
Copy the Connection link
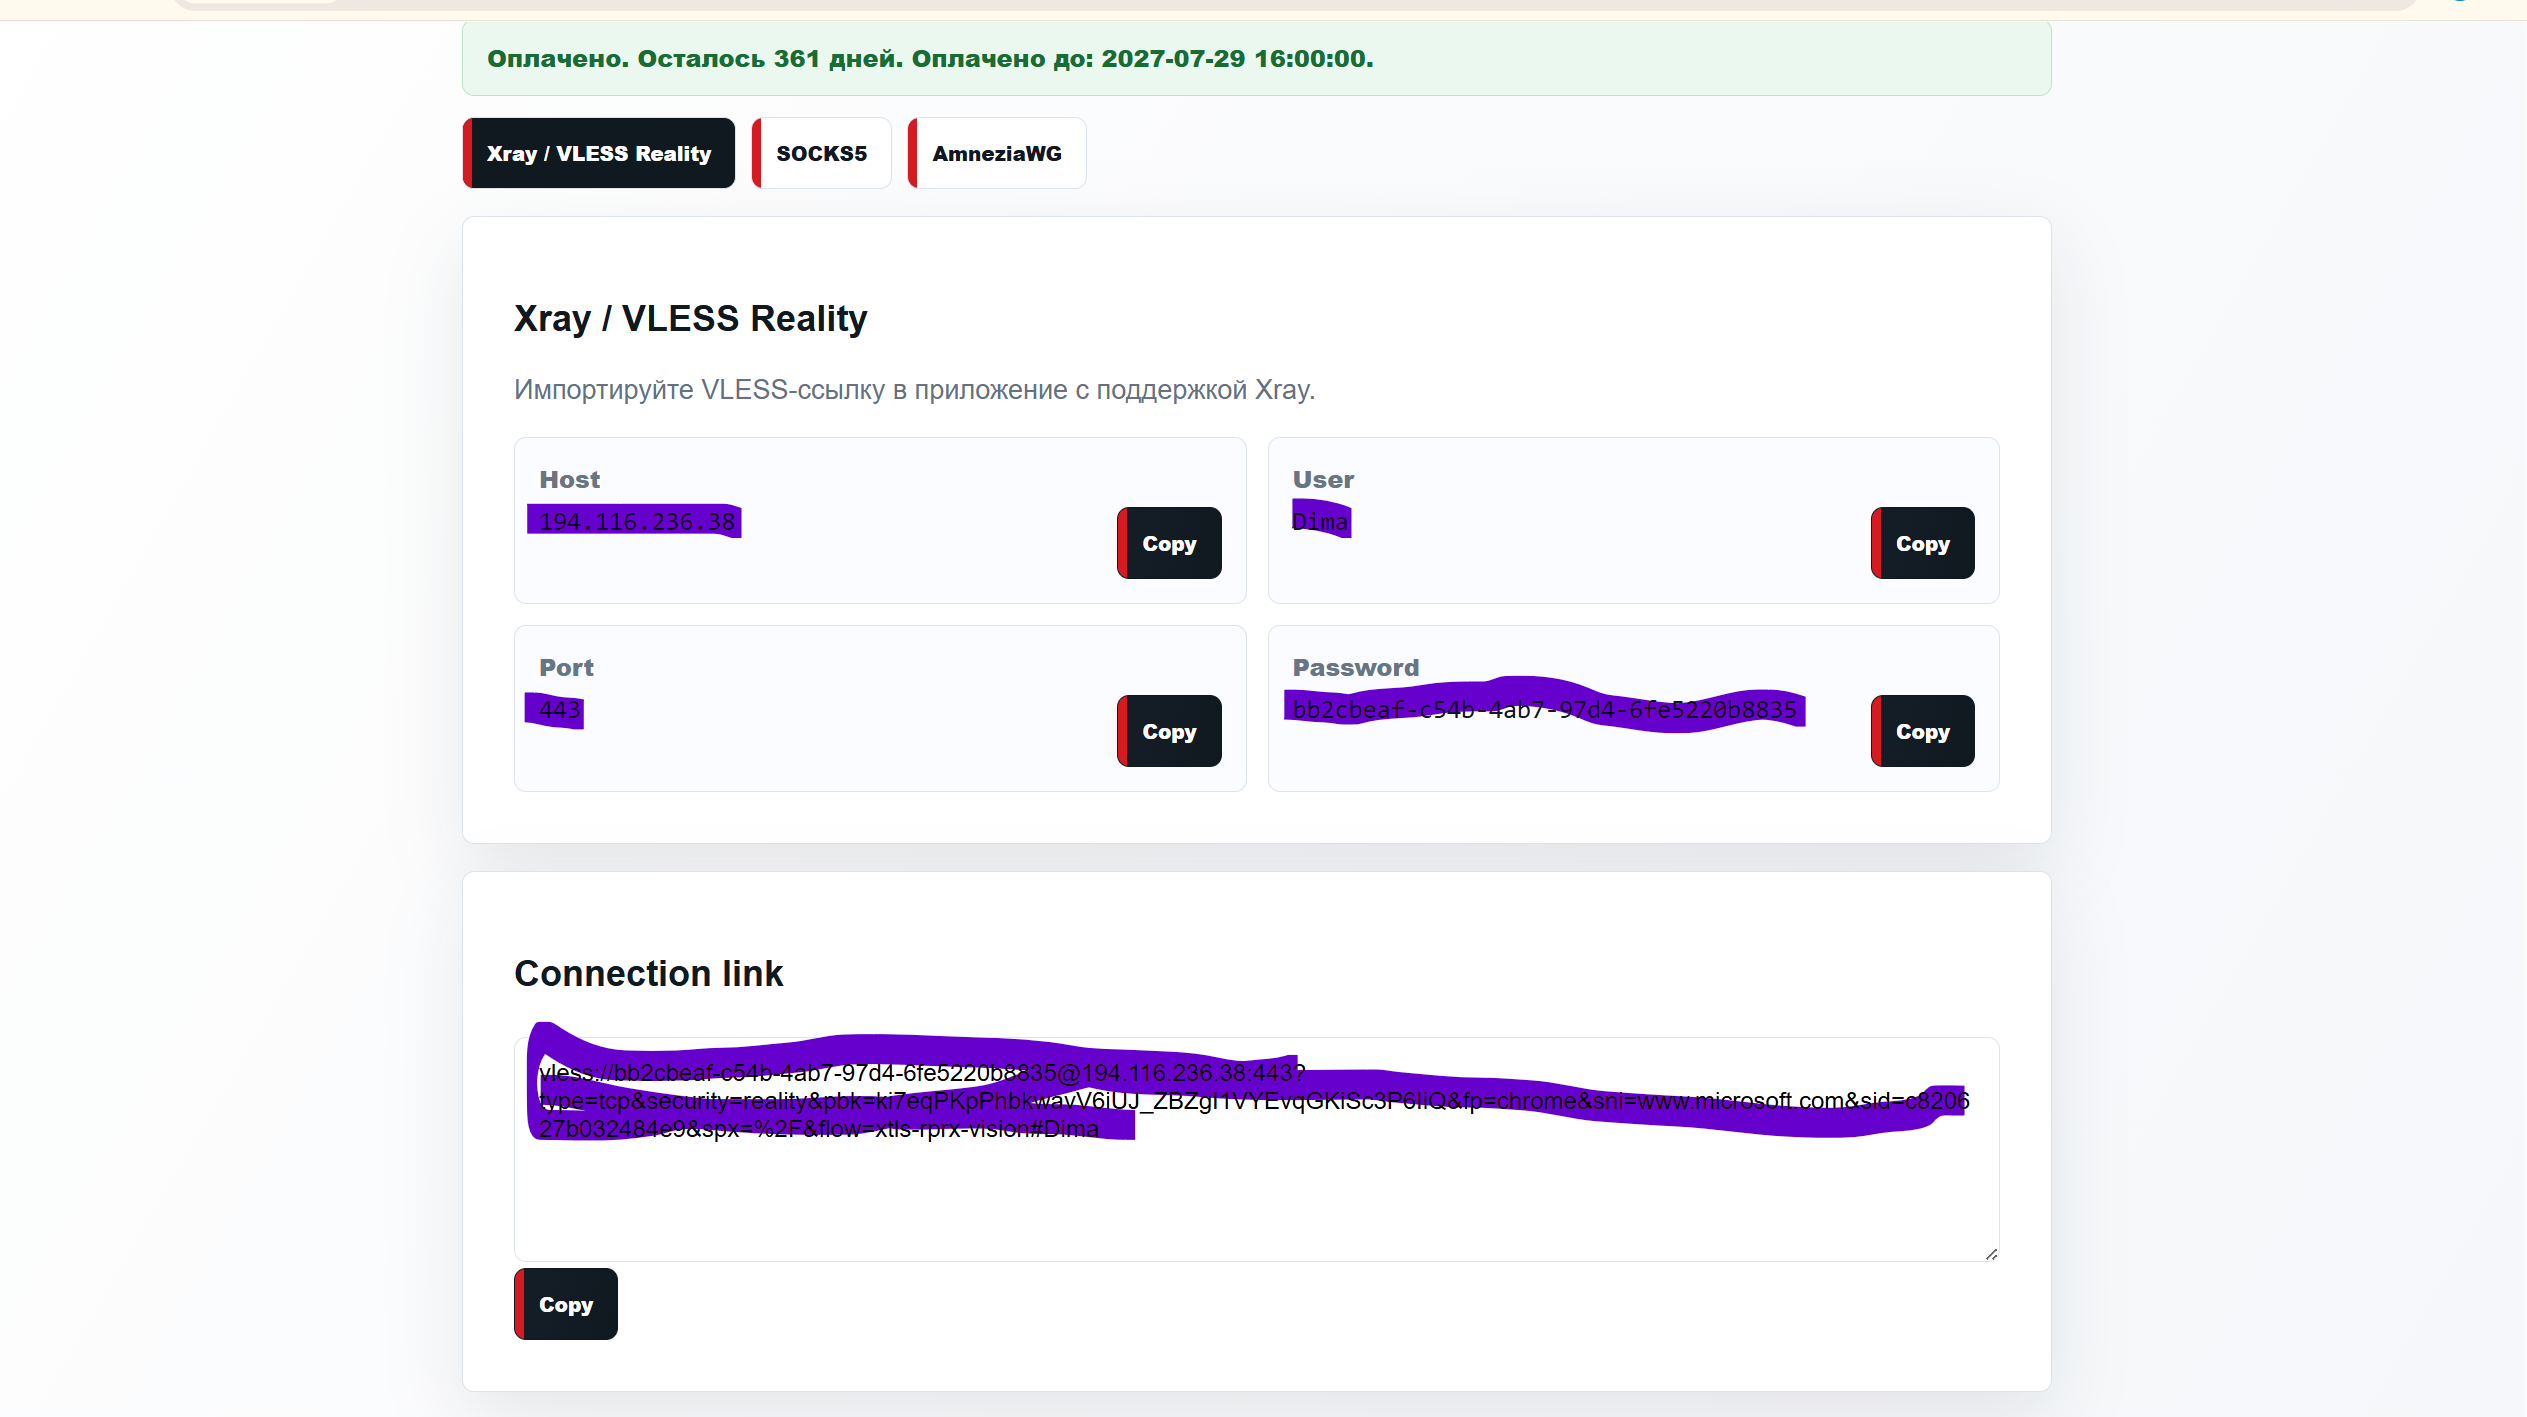pyautogui.click(x=566, y=1304)
